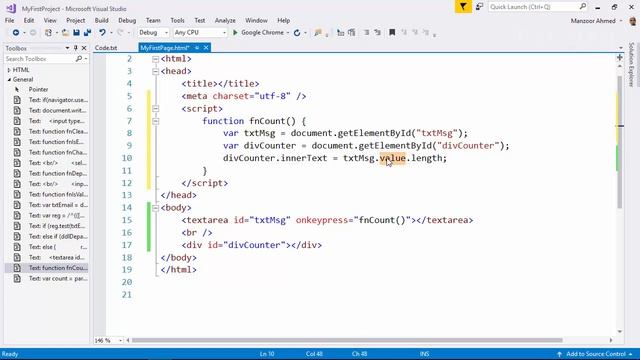Open the Edit menu

coord(29,20)
